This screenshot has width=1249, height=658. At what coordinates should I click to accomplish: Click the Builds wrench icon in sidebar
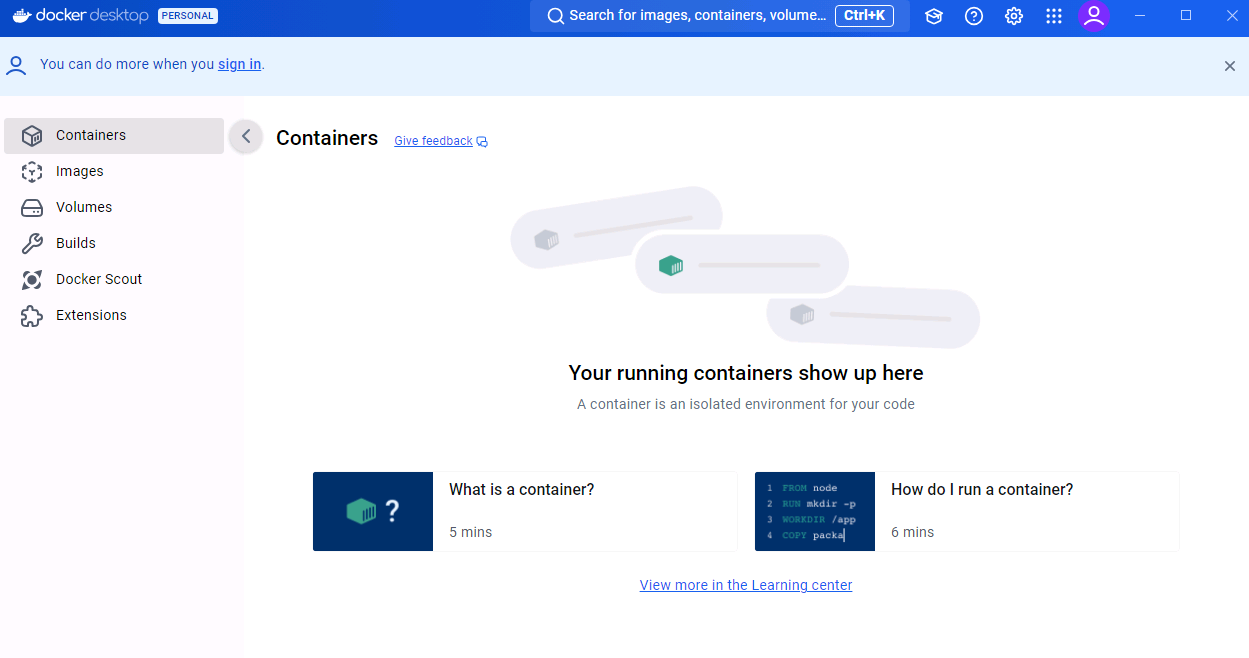(x=32, y=244)
